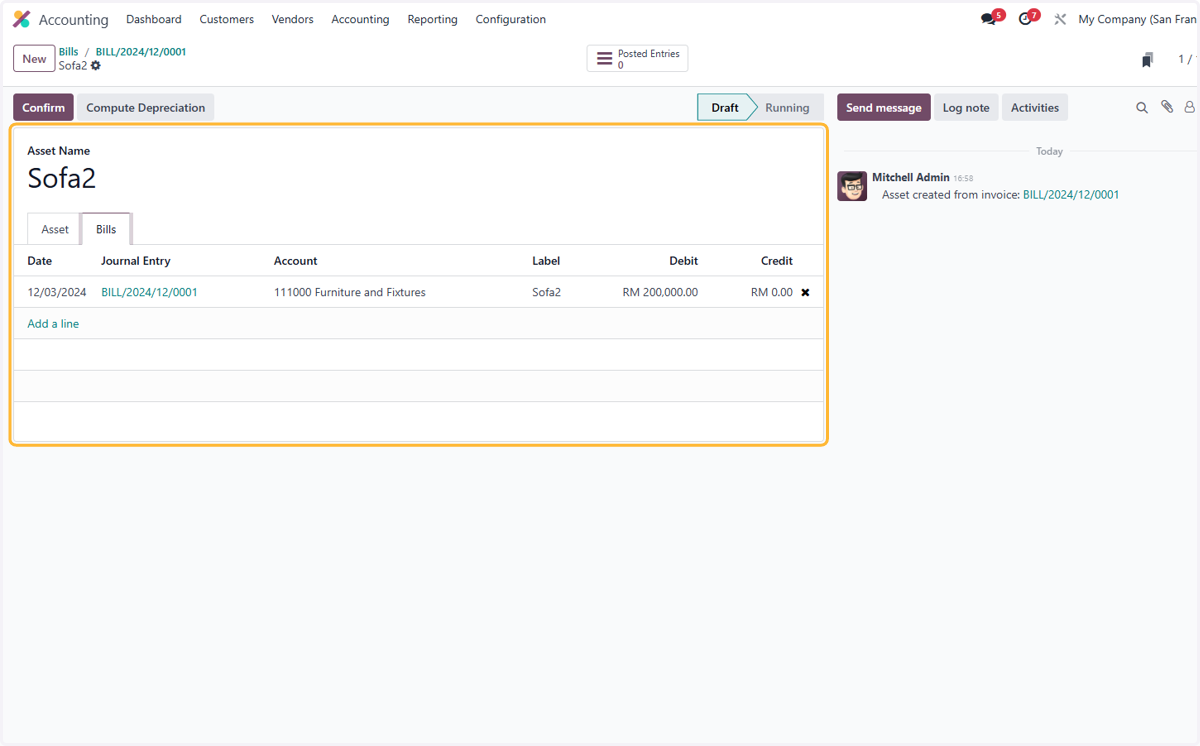
Task: Sort by the Label column header
Action: 546,261
